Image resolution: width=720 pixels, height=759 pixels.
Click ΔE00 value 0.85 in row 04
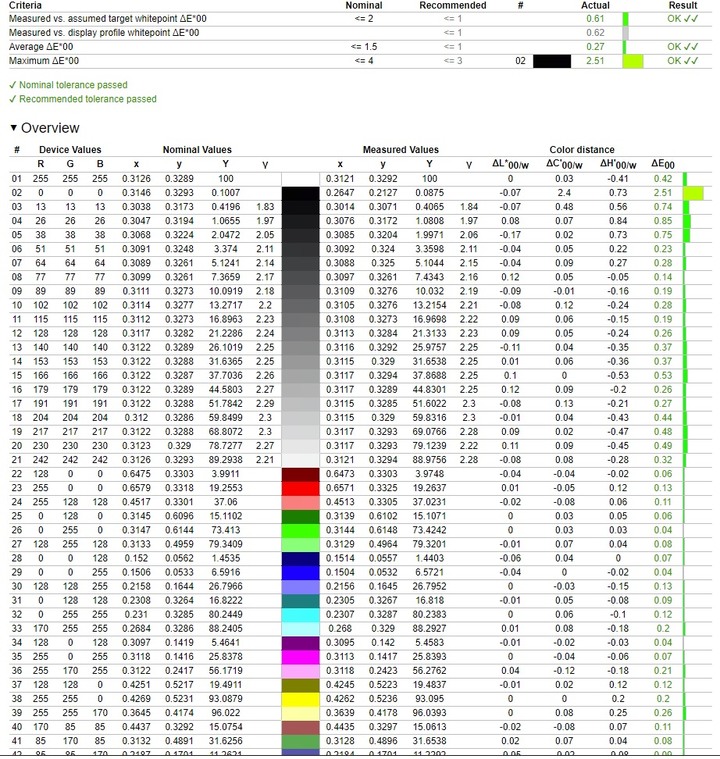[663, 221]
